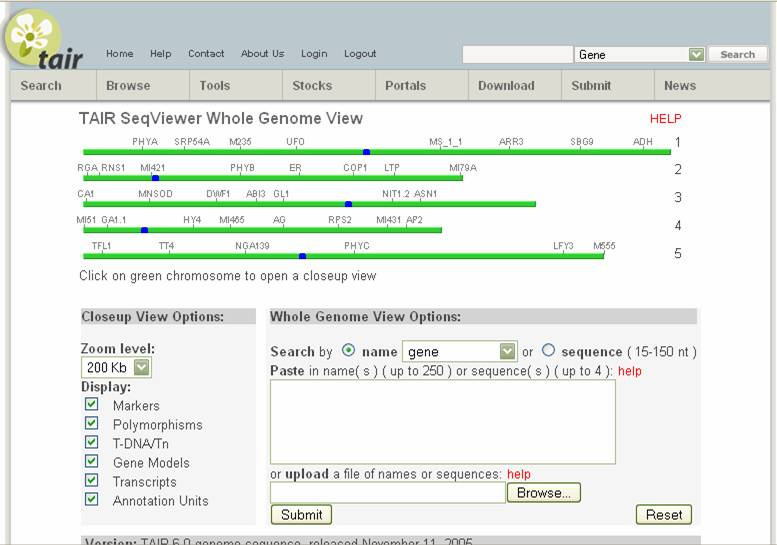Click the Browse... button
This screenshot has height=545, width=777.
click(x=544, y=493)
